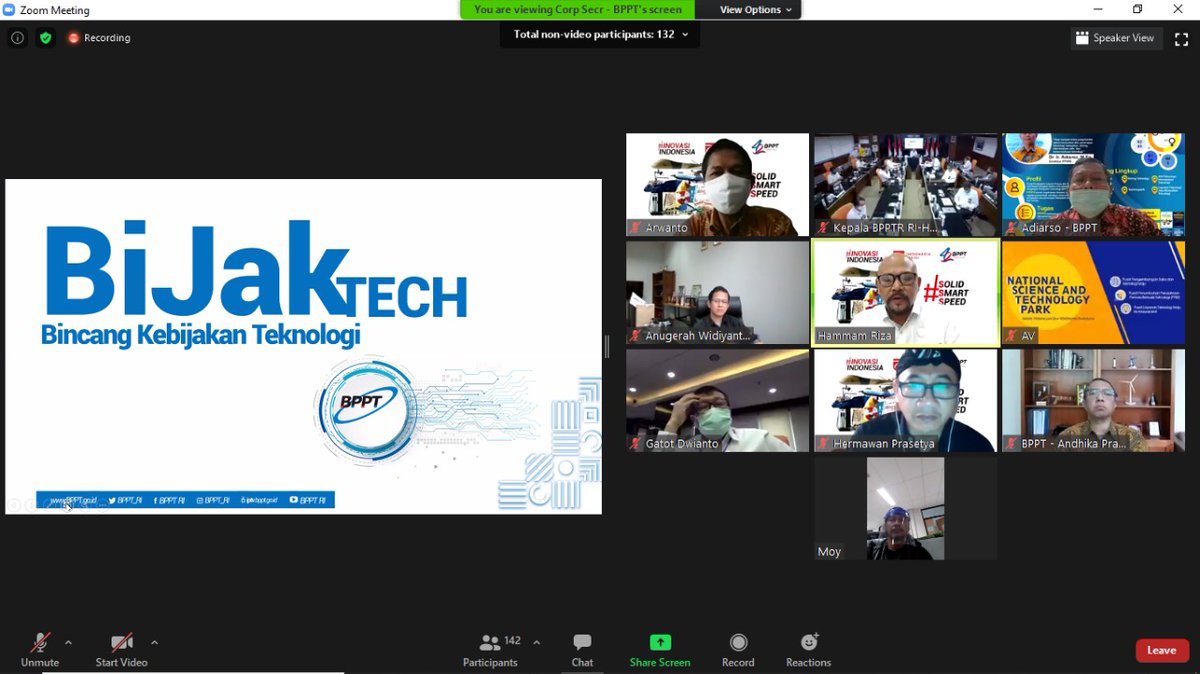The height and width of the screenshot is (674, 1200).
Task: Select Hermawan Prasetya's video thumbnail
Action: (905, 400)
